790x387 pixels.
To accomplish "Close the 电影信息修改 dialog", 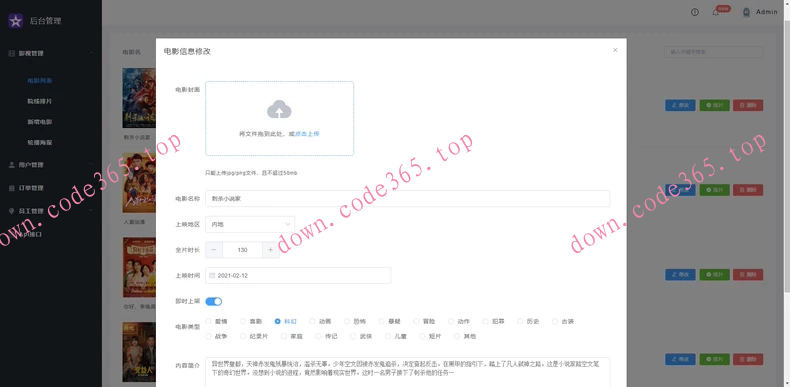I will point(615,50).
